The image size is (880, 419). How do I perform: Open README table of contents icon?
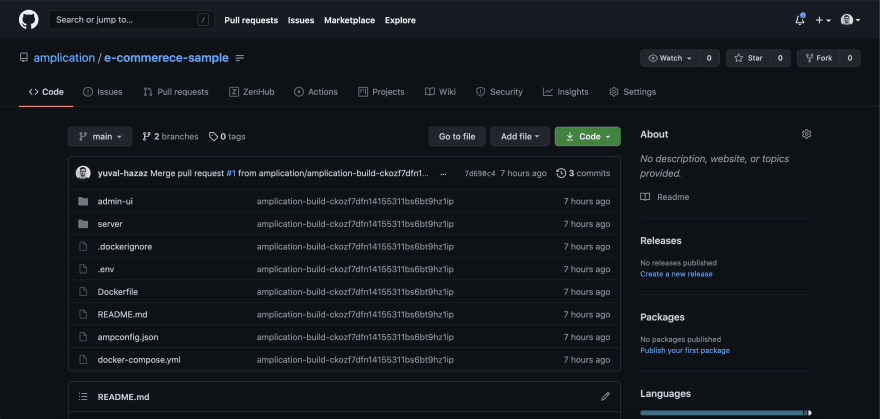click(83, 397)
